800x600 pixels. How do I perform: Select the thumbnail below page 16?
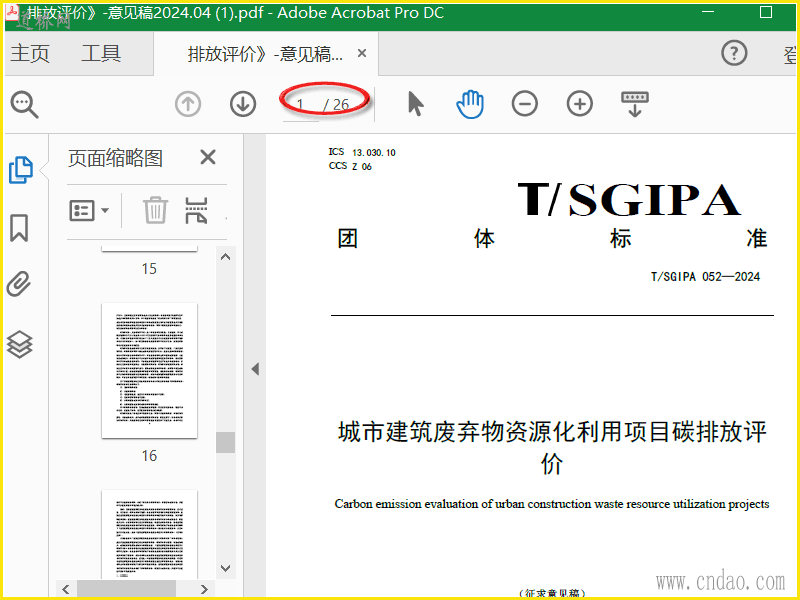point(149,534)
